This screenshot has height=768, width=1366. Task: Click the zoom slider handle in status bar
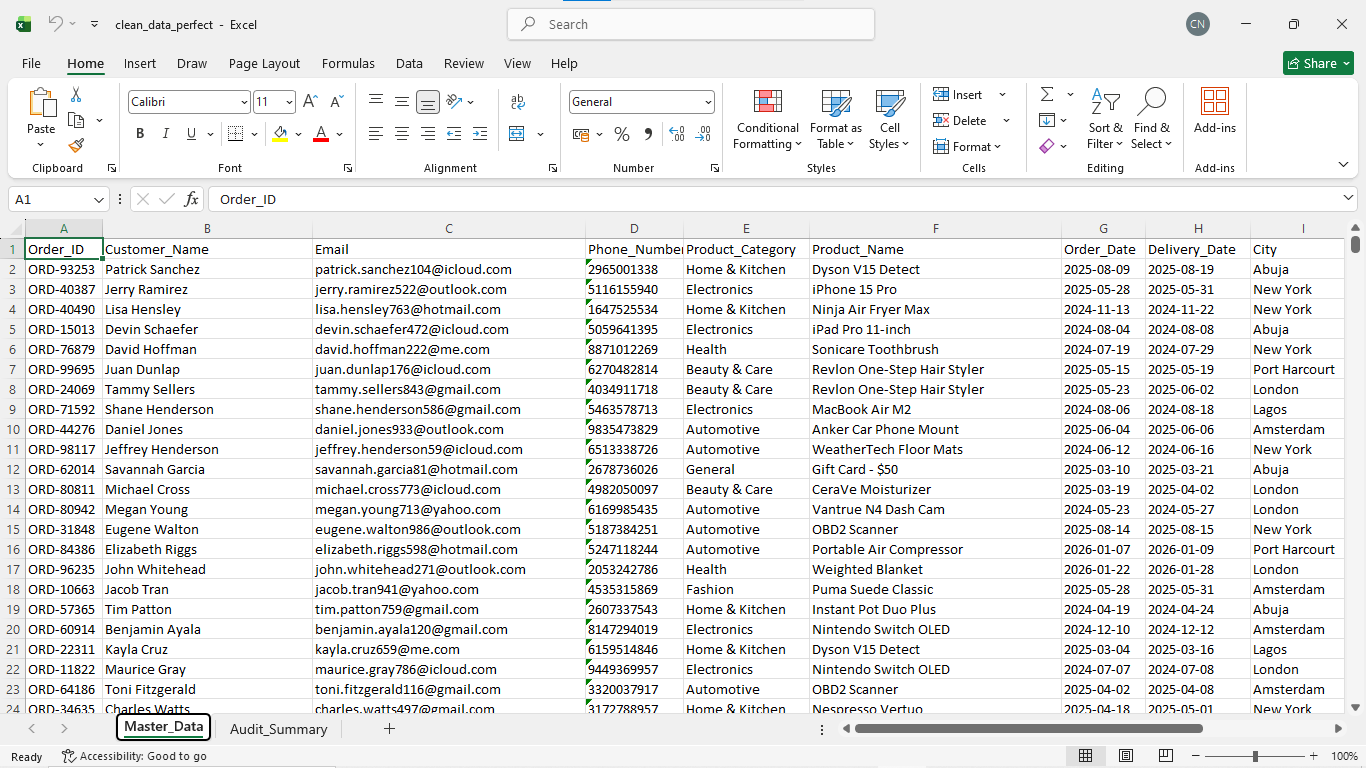tap(1257, 756)
